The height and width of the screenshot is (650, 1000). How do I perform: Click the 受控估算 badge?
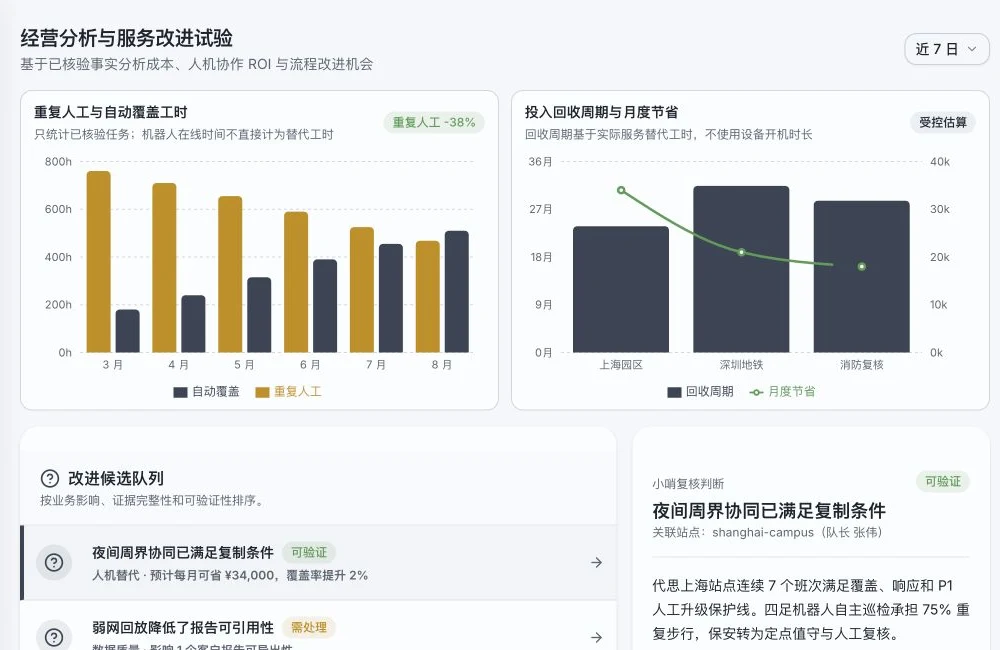pos(943,122)
